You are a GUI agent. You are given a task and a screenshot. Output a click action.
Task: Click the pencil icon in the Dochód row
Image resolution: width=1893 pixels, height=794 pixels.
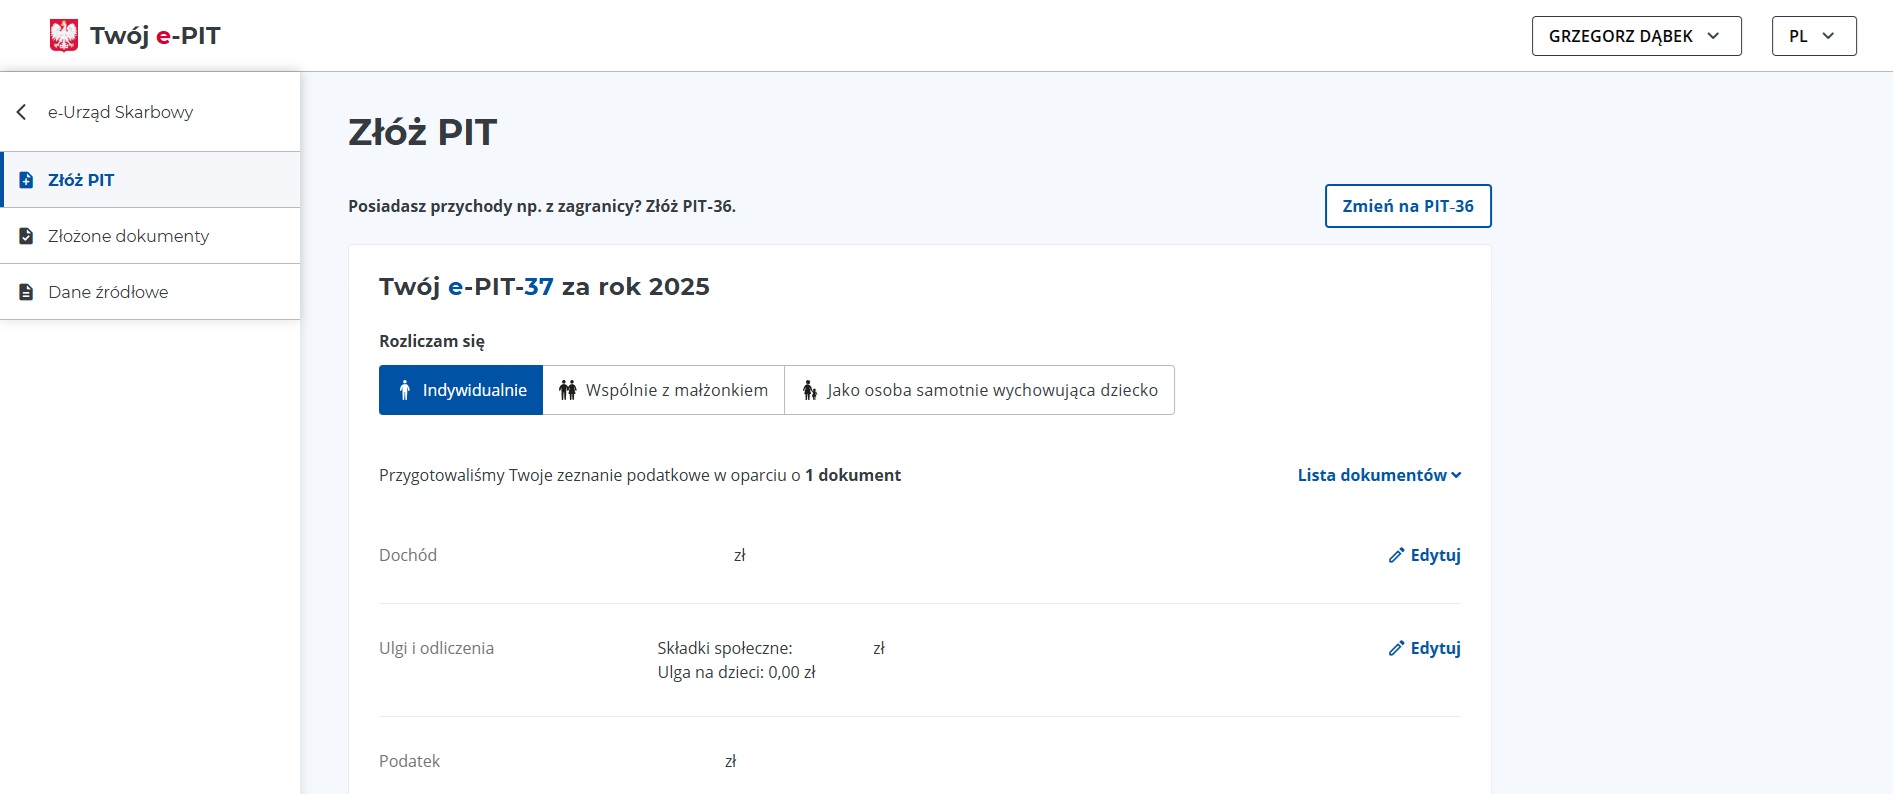(1396, 555)
